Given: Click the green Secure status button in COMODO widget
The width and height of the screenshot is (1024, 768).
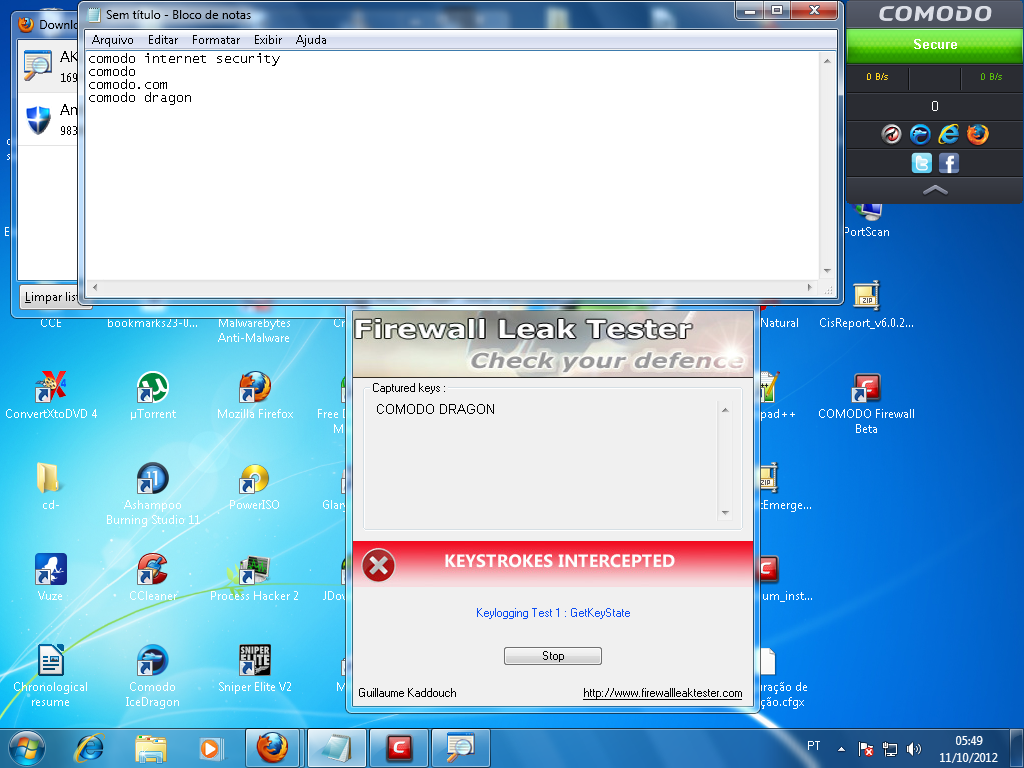Looking at the screenshot, I should click(x=935, y=44).
